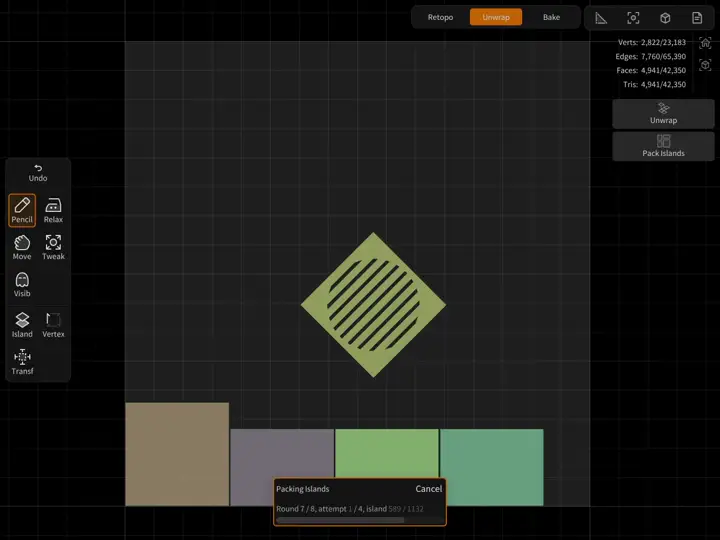Click the 3D cube view icon
Viewport: 720px width, 540px height.
[665, 18]
